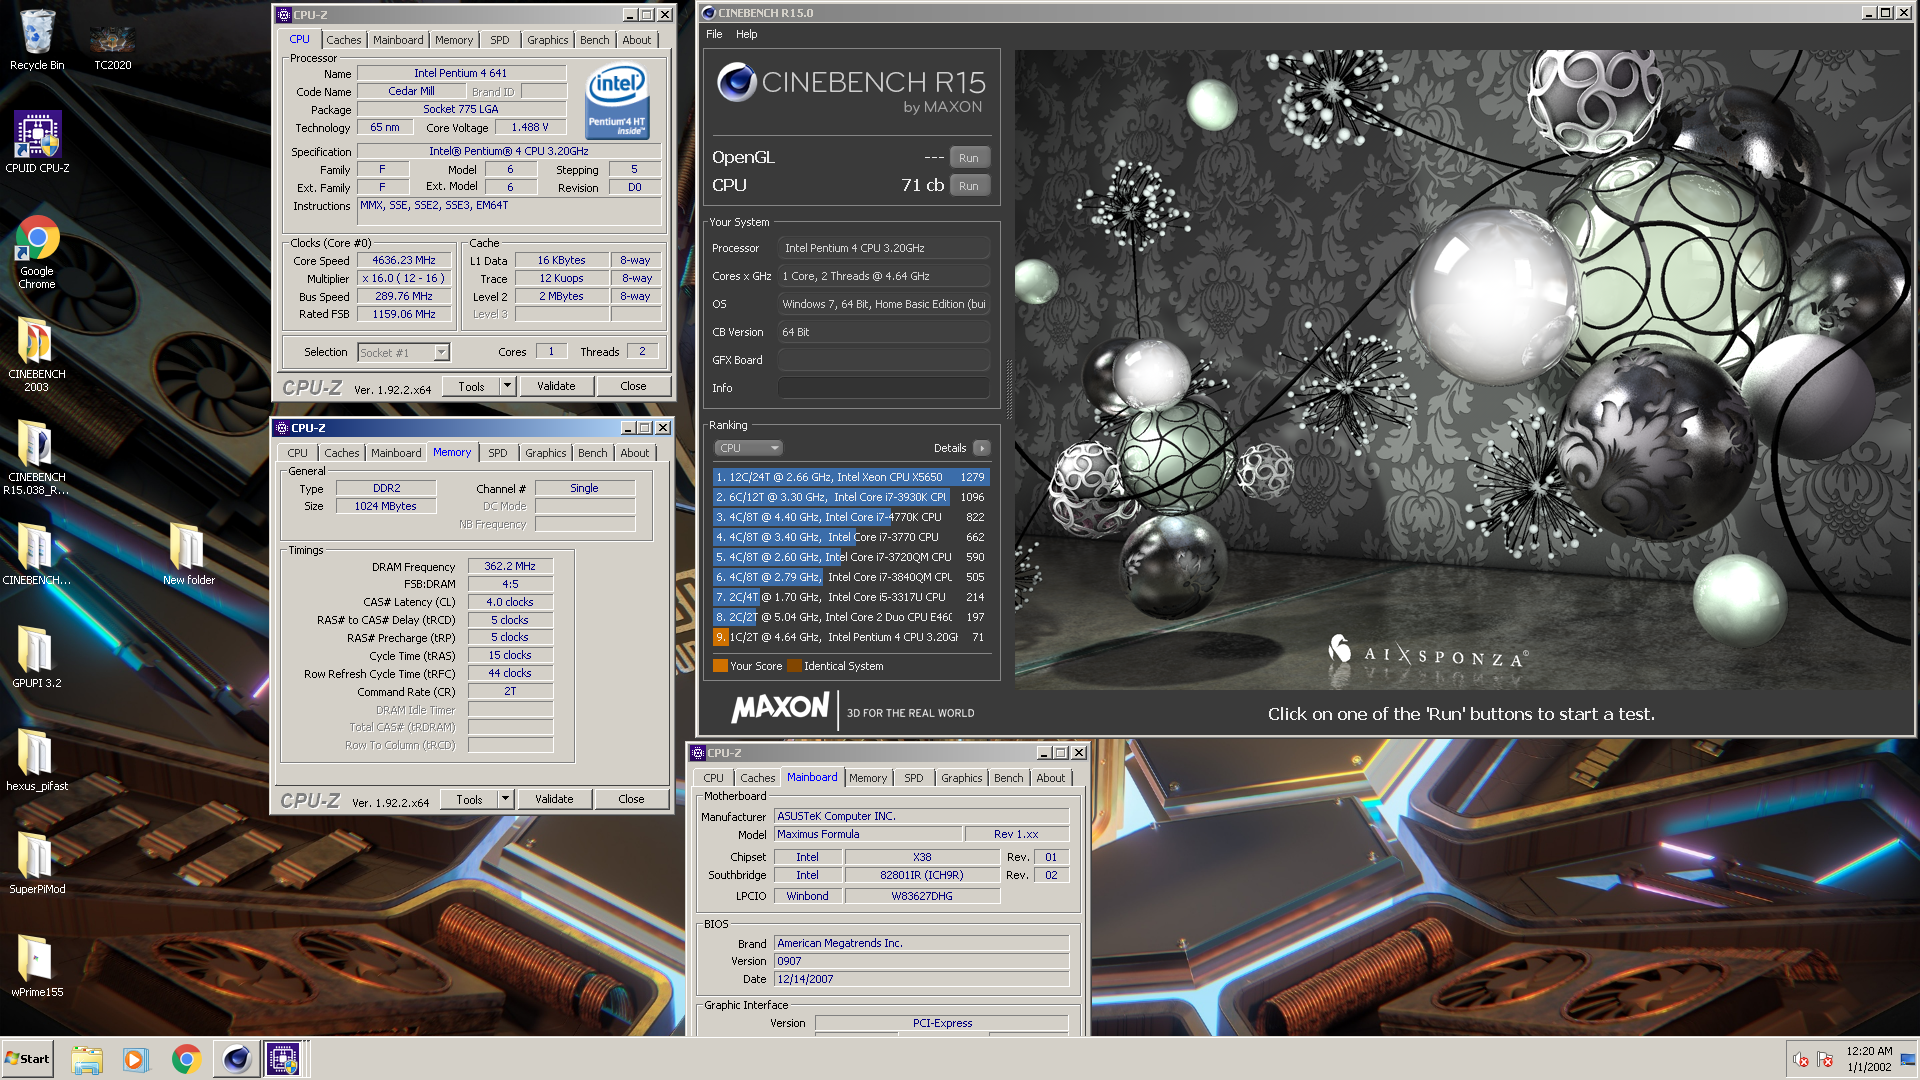This screenshot has width=1920, height=1080.
Task: Launch CPUID CPU-Z desktop shortcut
Action: click(x=37, y=142)
